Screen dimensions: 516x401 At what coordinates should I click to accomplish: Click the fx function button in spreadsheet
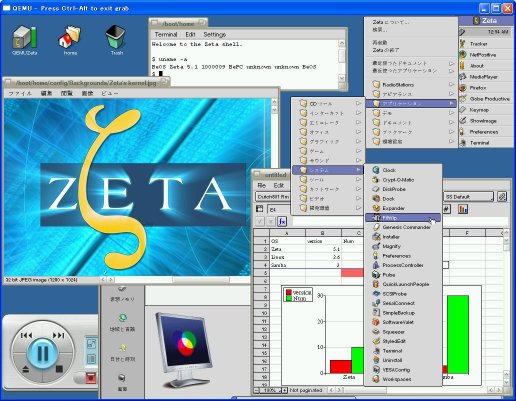tap(282, 221)
